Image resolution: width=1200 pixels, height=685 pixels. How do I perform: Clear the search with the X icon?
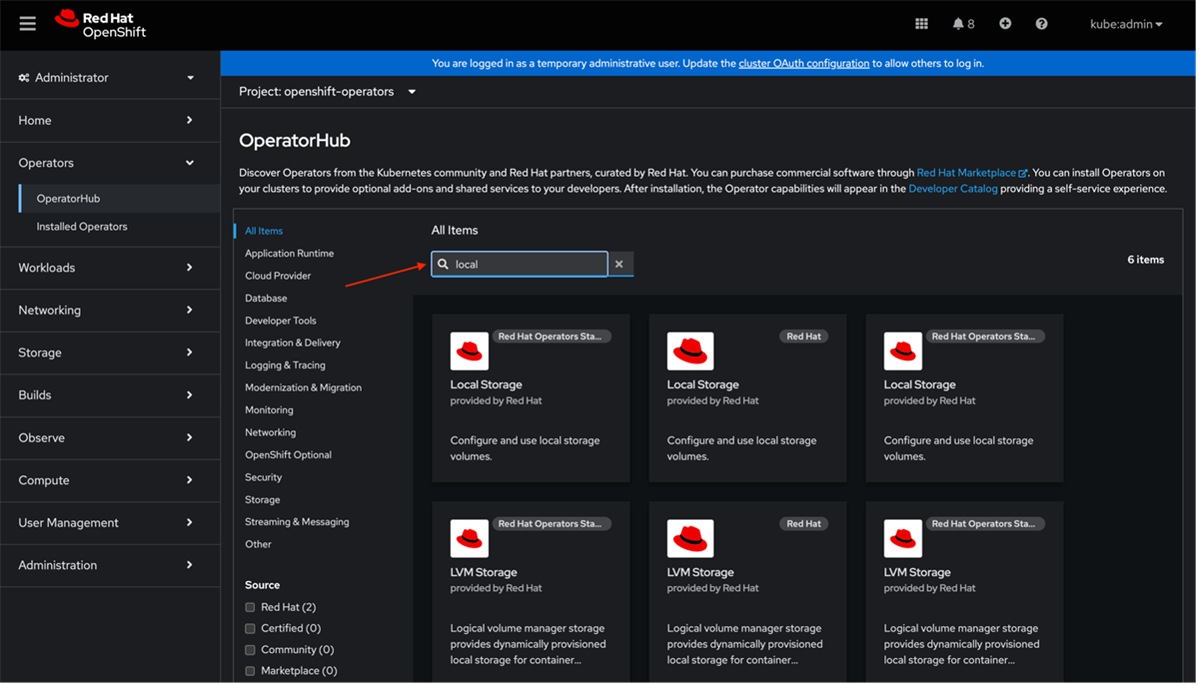click(619, 264)
